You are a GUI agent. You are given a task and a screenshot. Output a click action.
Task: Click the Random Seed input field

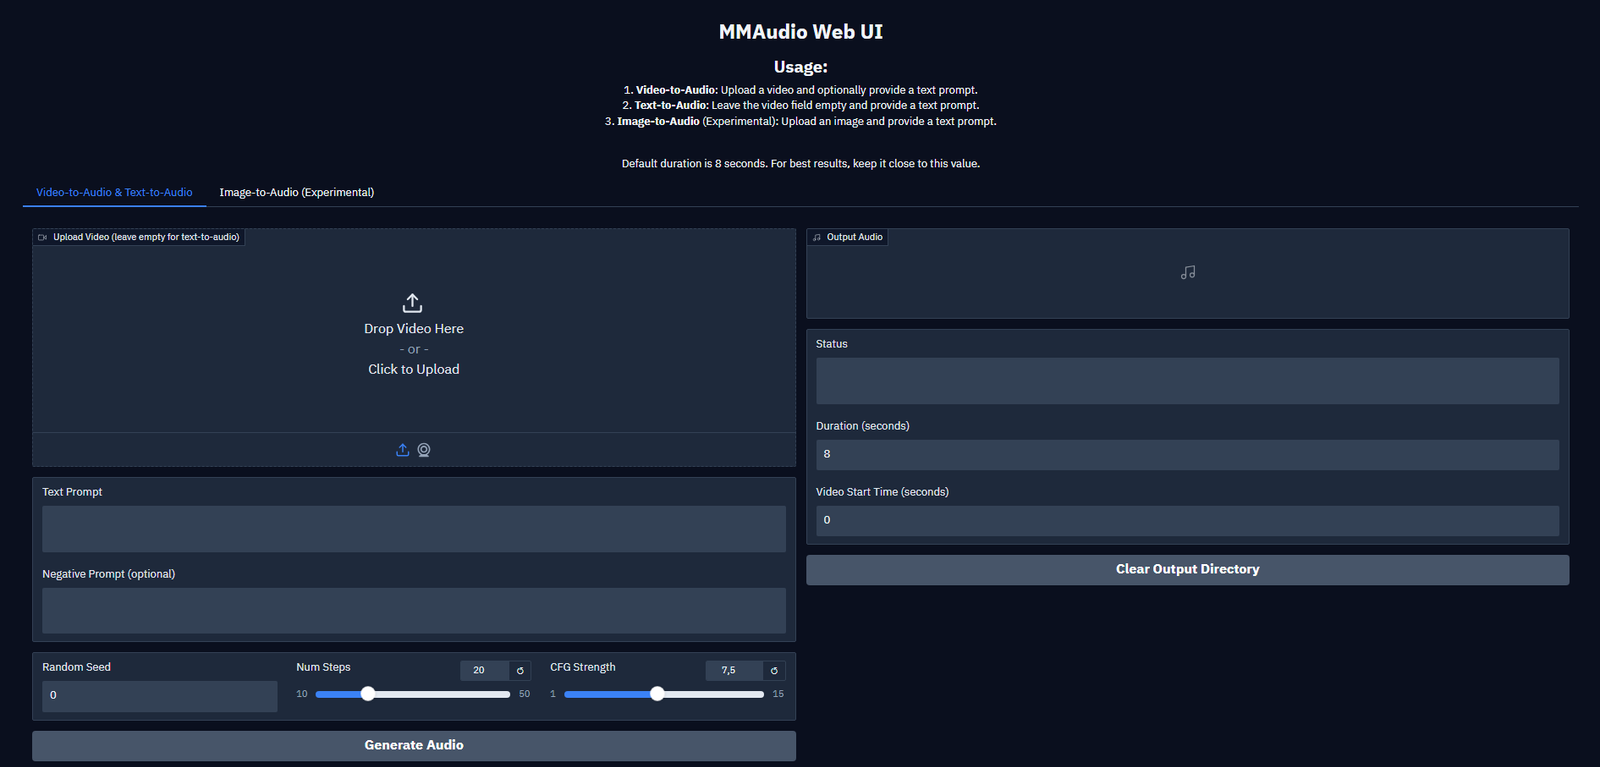(160, 696)
